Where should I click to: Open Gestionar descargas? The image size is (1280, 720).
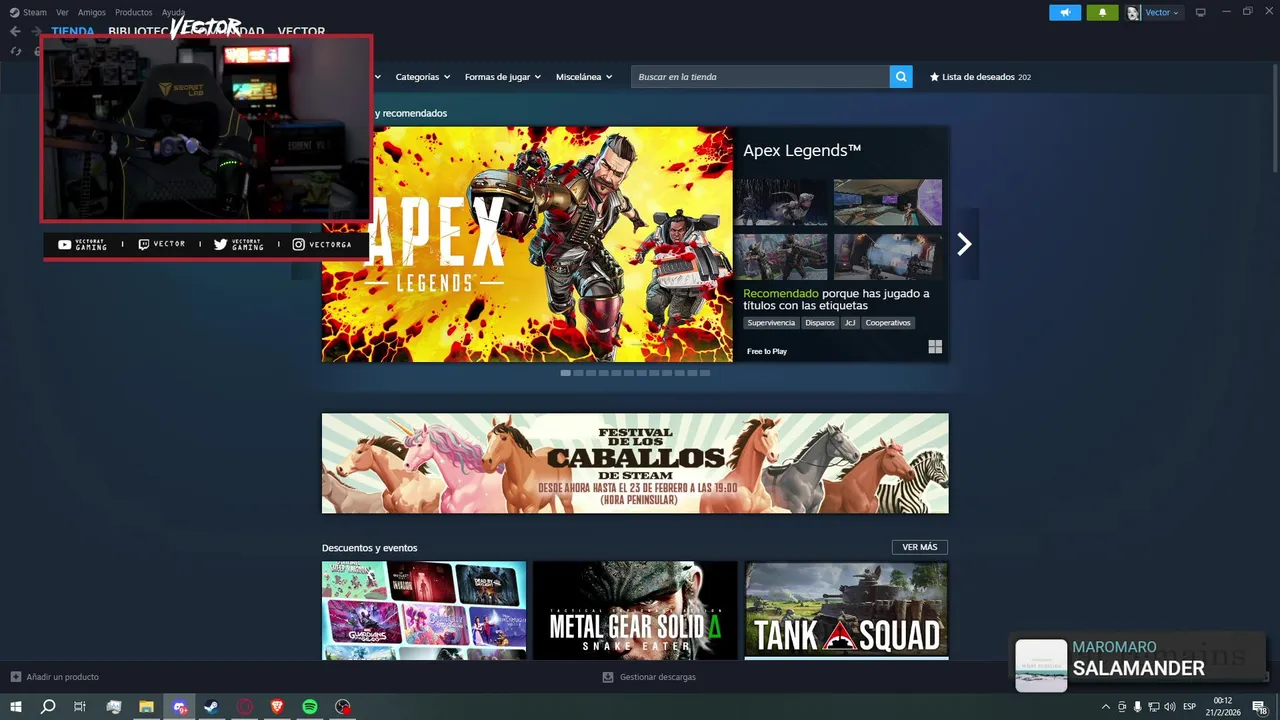pos(657,677)
